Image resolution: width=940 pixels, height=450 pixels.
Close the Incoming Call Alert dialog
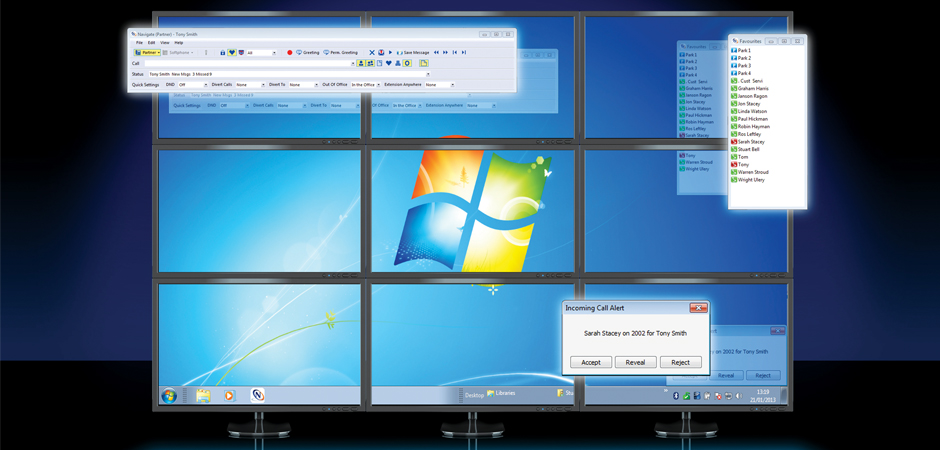coord(698,307)
